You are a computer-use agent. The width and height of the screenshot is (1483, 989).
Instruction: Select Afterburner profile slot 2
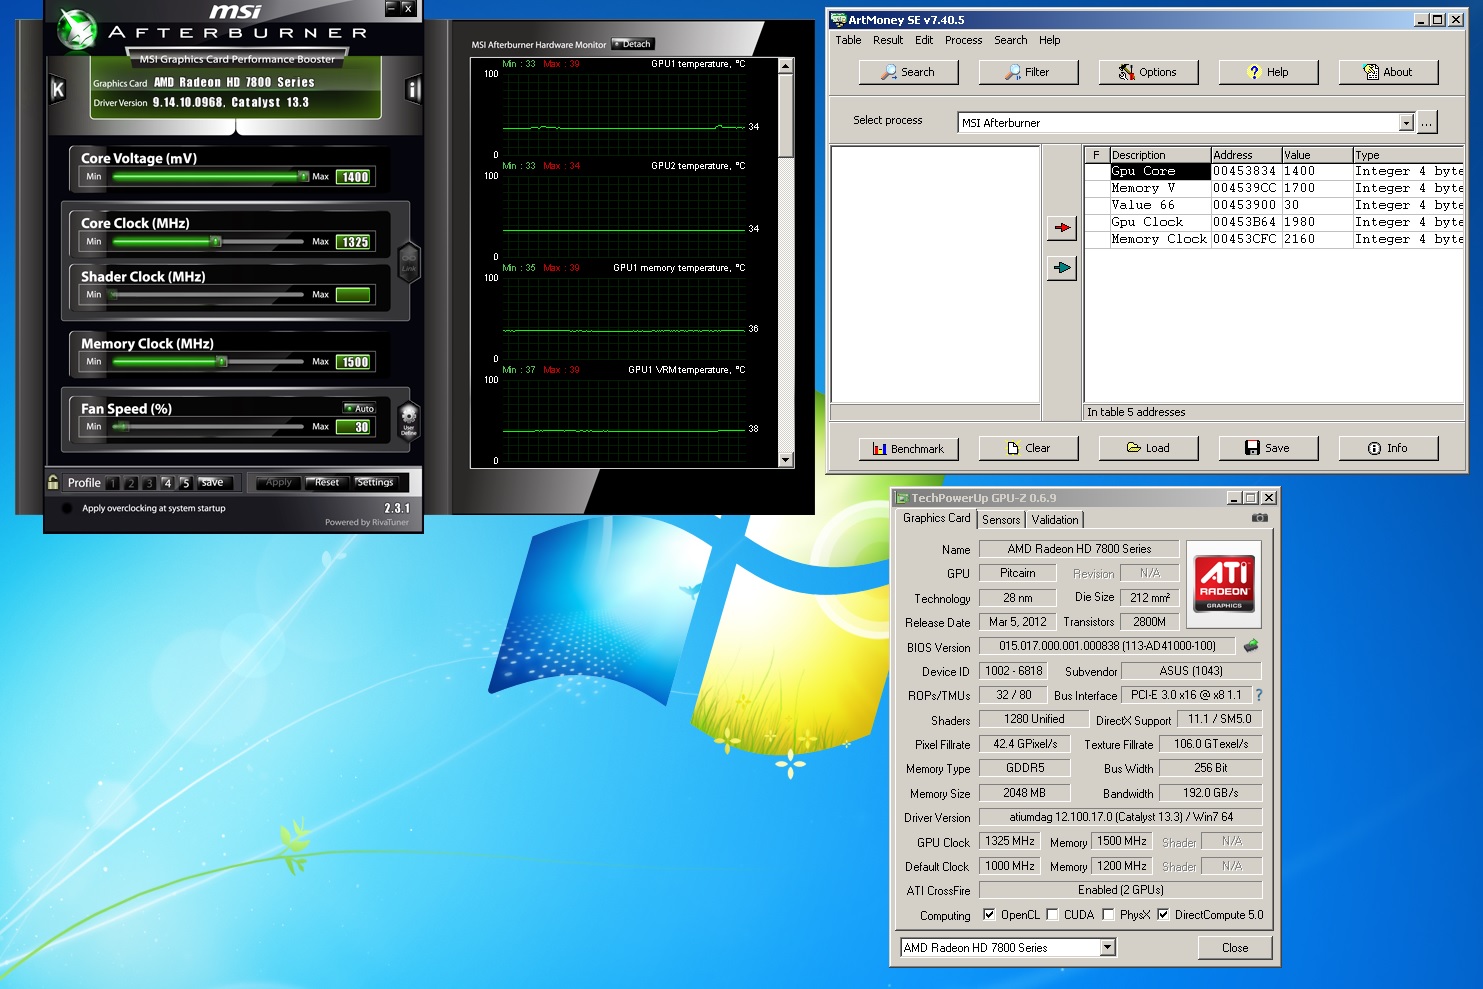coord(131,483)
